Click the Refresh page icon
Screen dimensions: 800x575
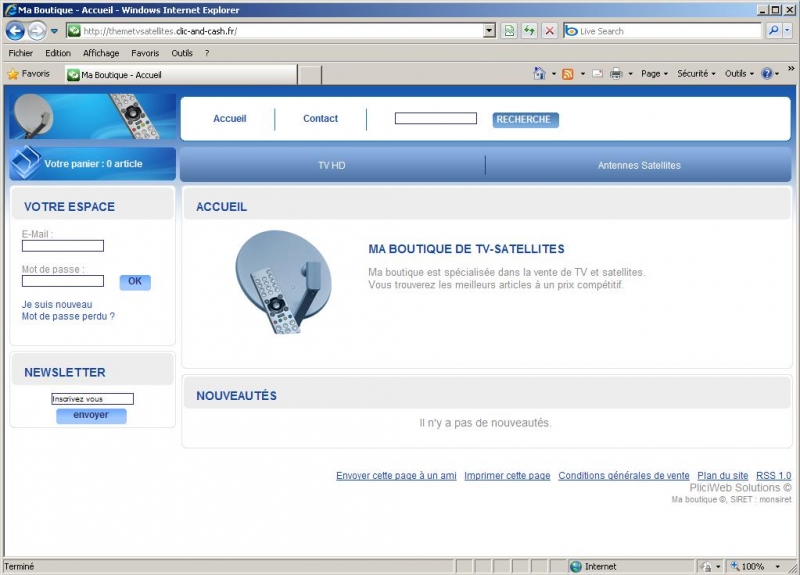click(529, 31)
